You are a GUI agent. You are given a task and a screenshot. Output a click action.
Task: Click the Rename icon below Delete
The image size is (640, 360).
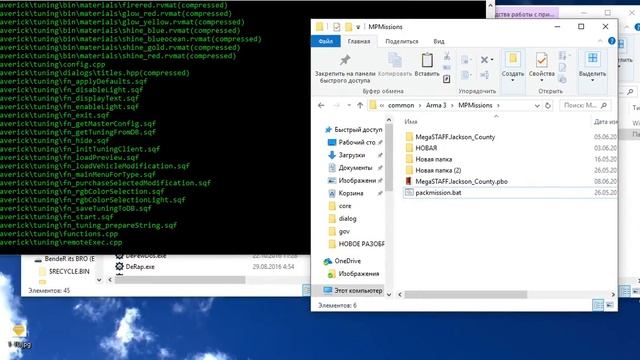[484, 75]
